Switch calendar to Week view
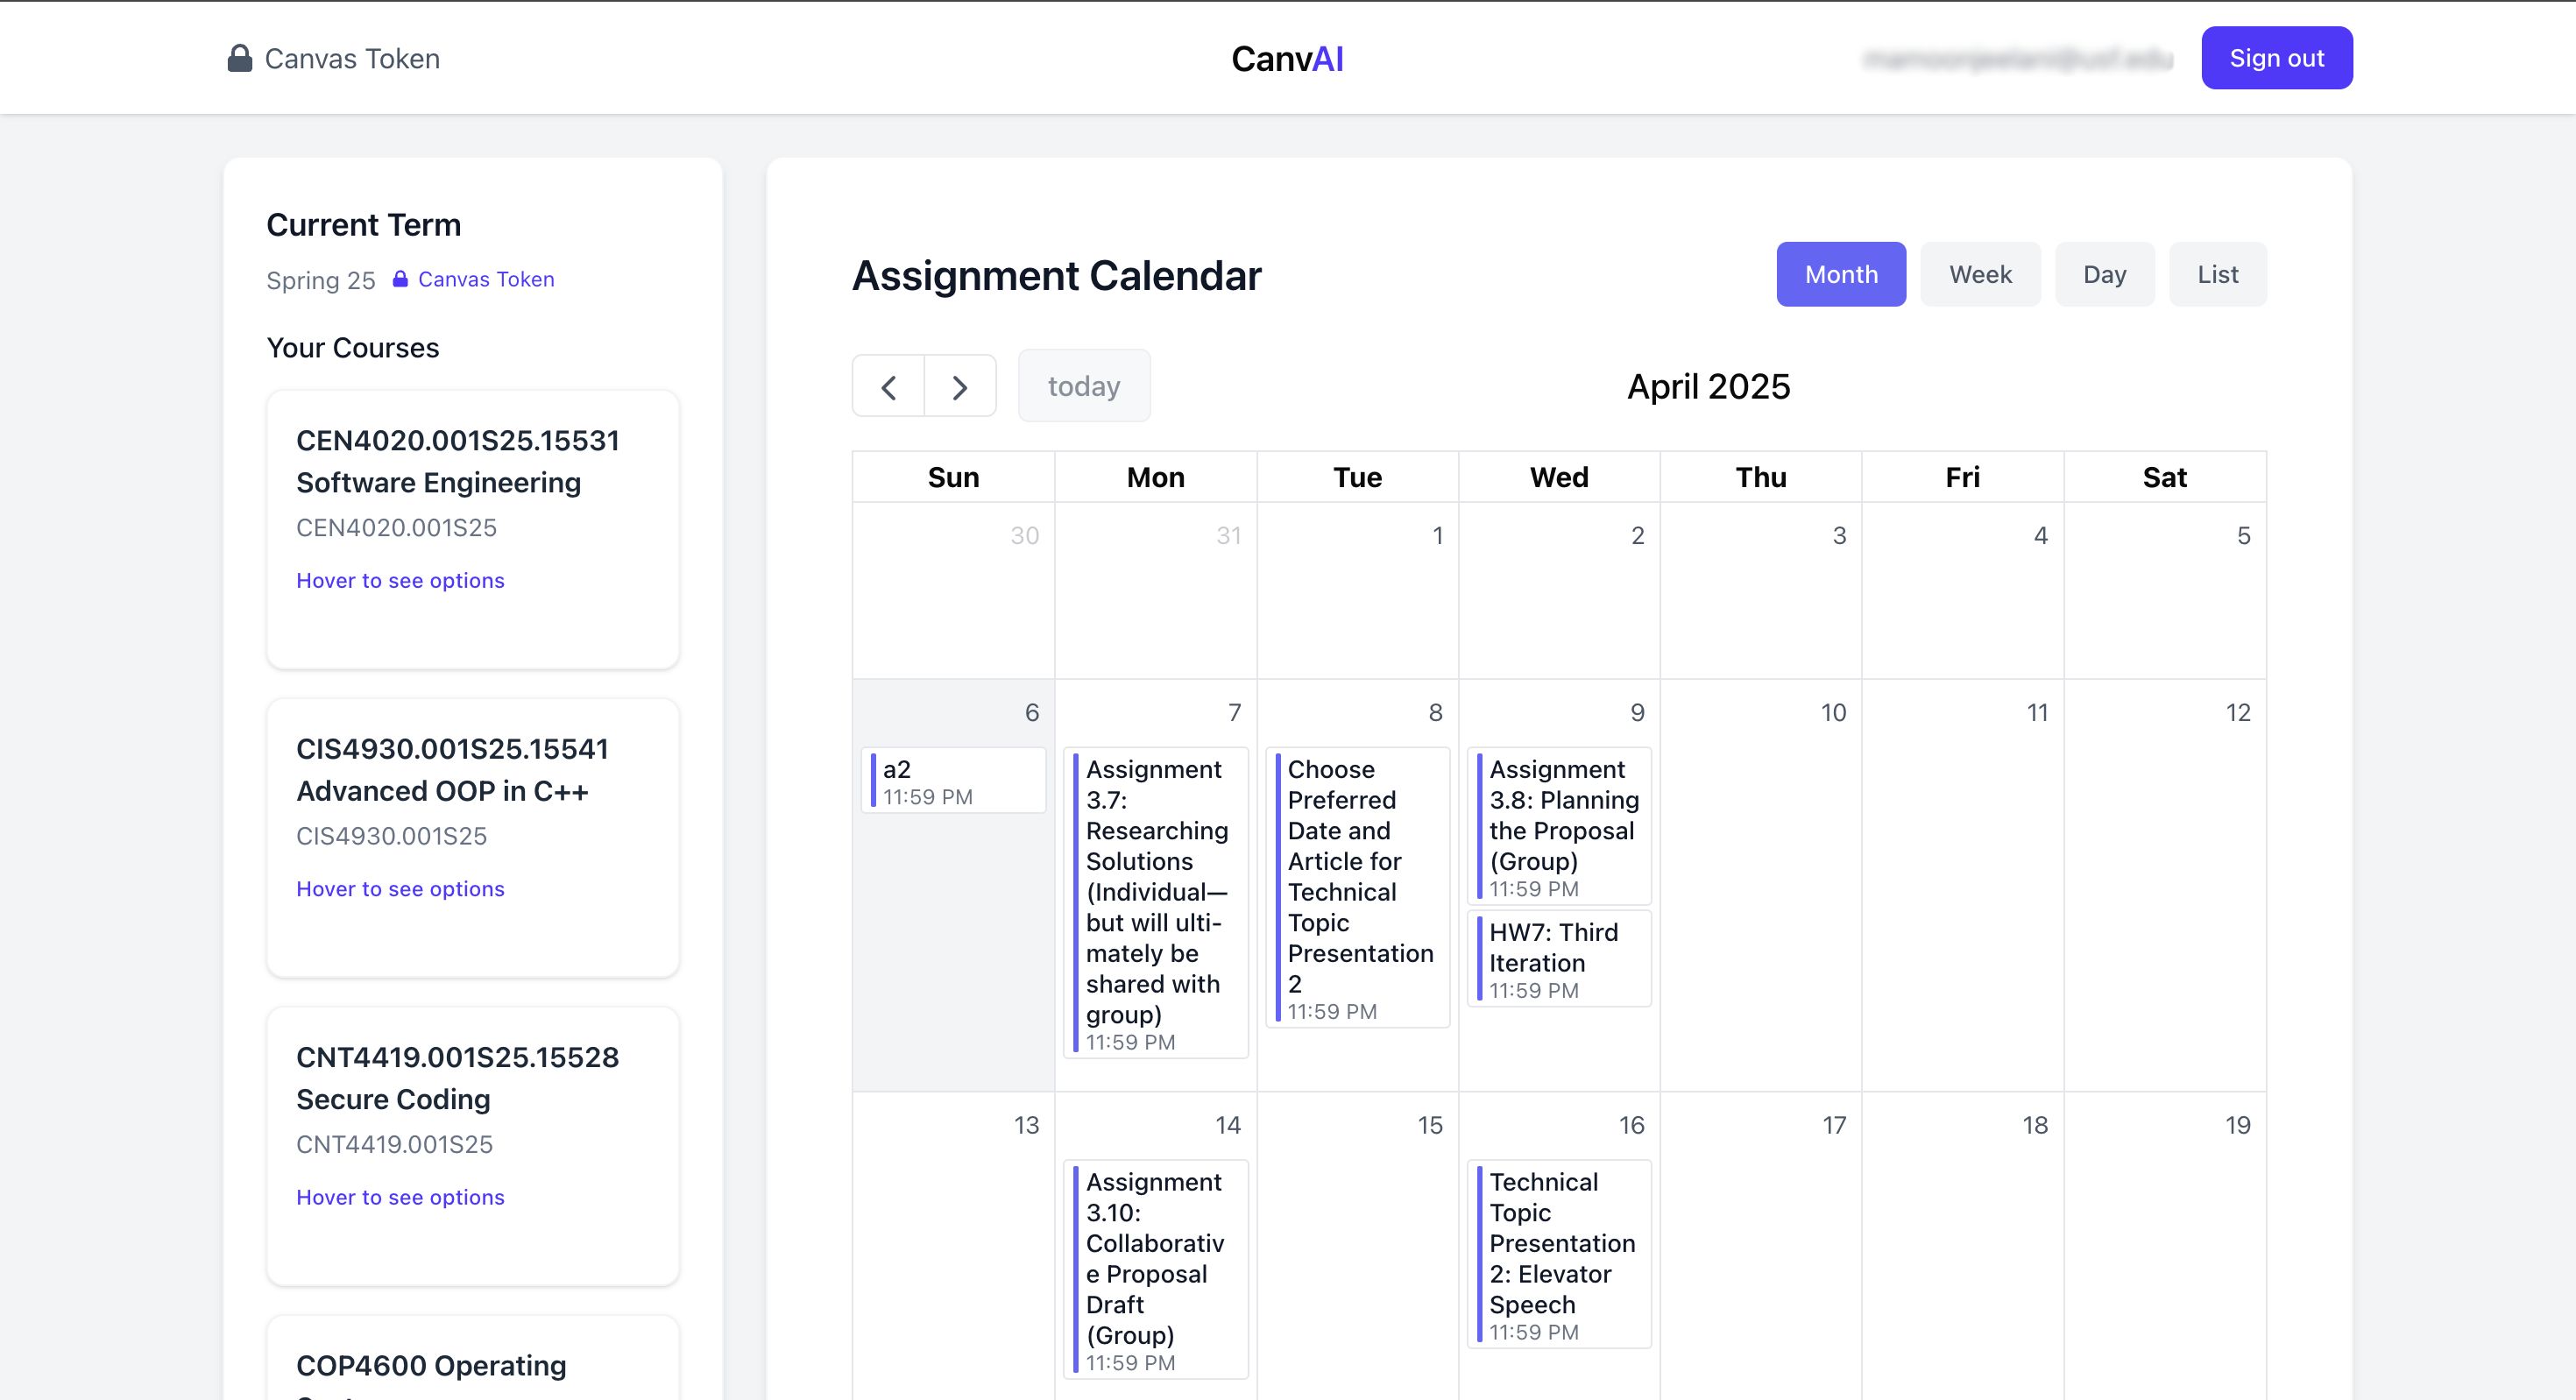Viewport: 2576px width, 1400px height. 1980,274
